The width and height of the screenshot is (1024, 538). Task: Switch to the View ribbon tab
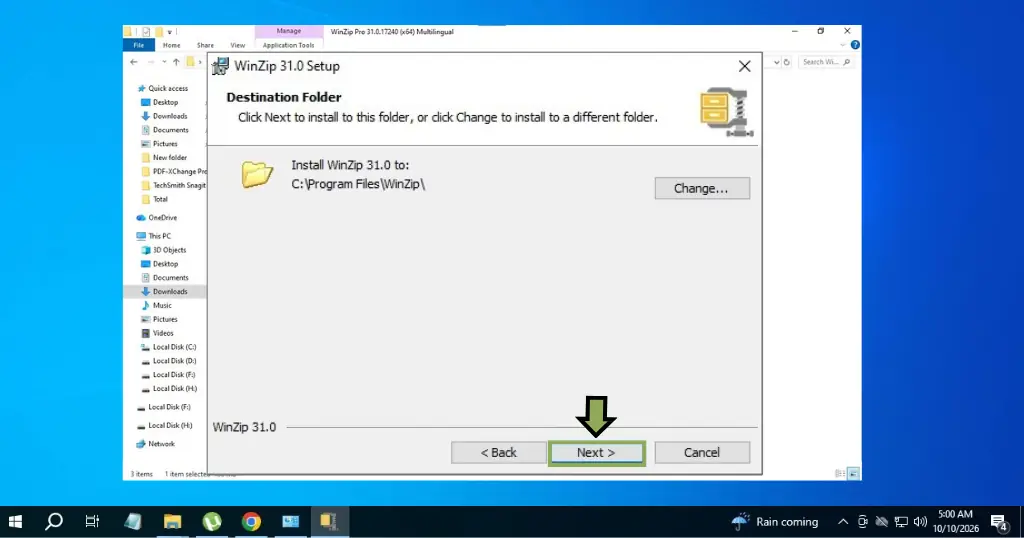237,45
